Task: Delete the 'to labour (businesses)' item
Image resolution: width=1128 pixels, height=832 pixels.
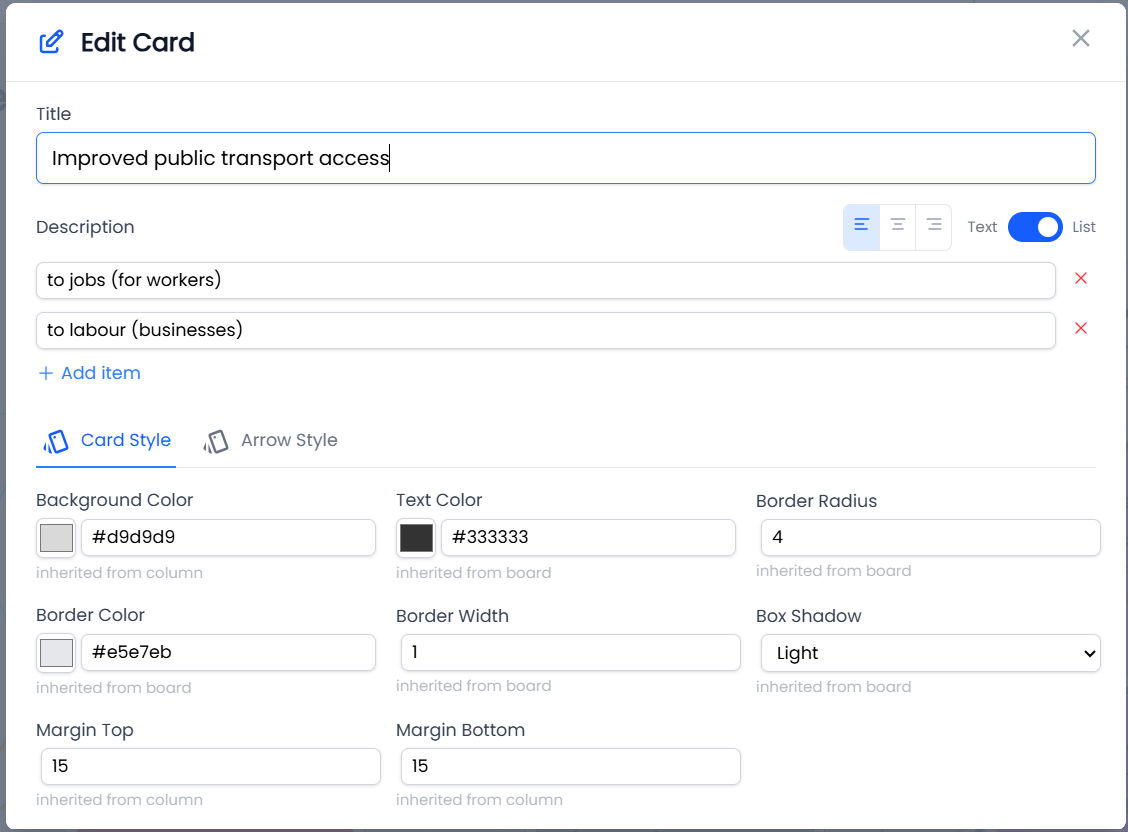Action: (1081, 329)
